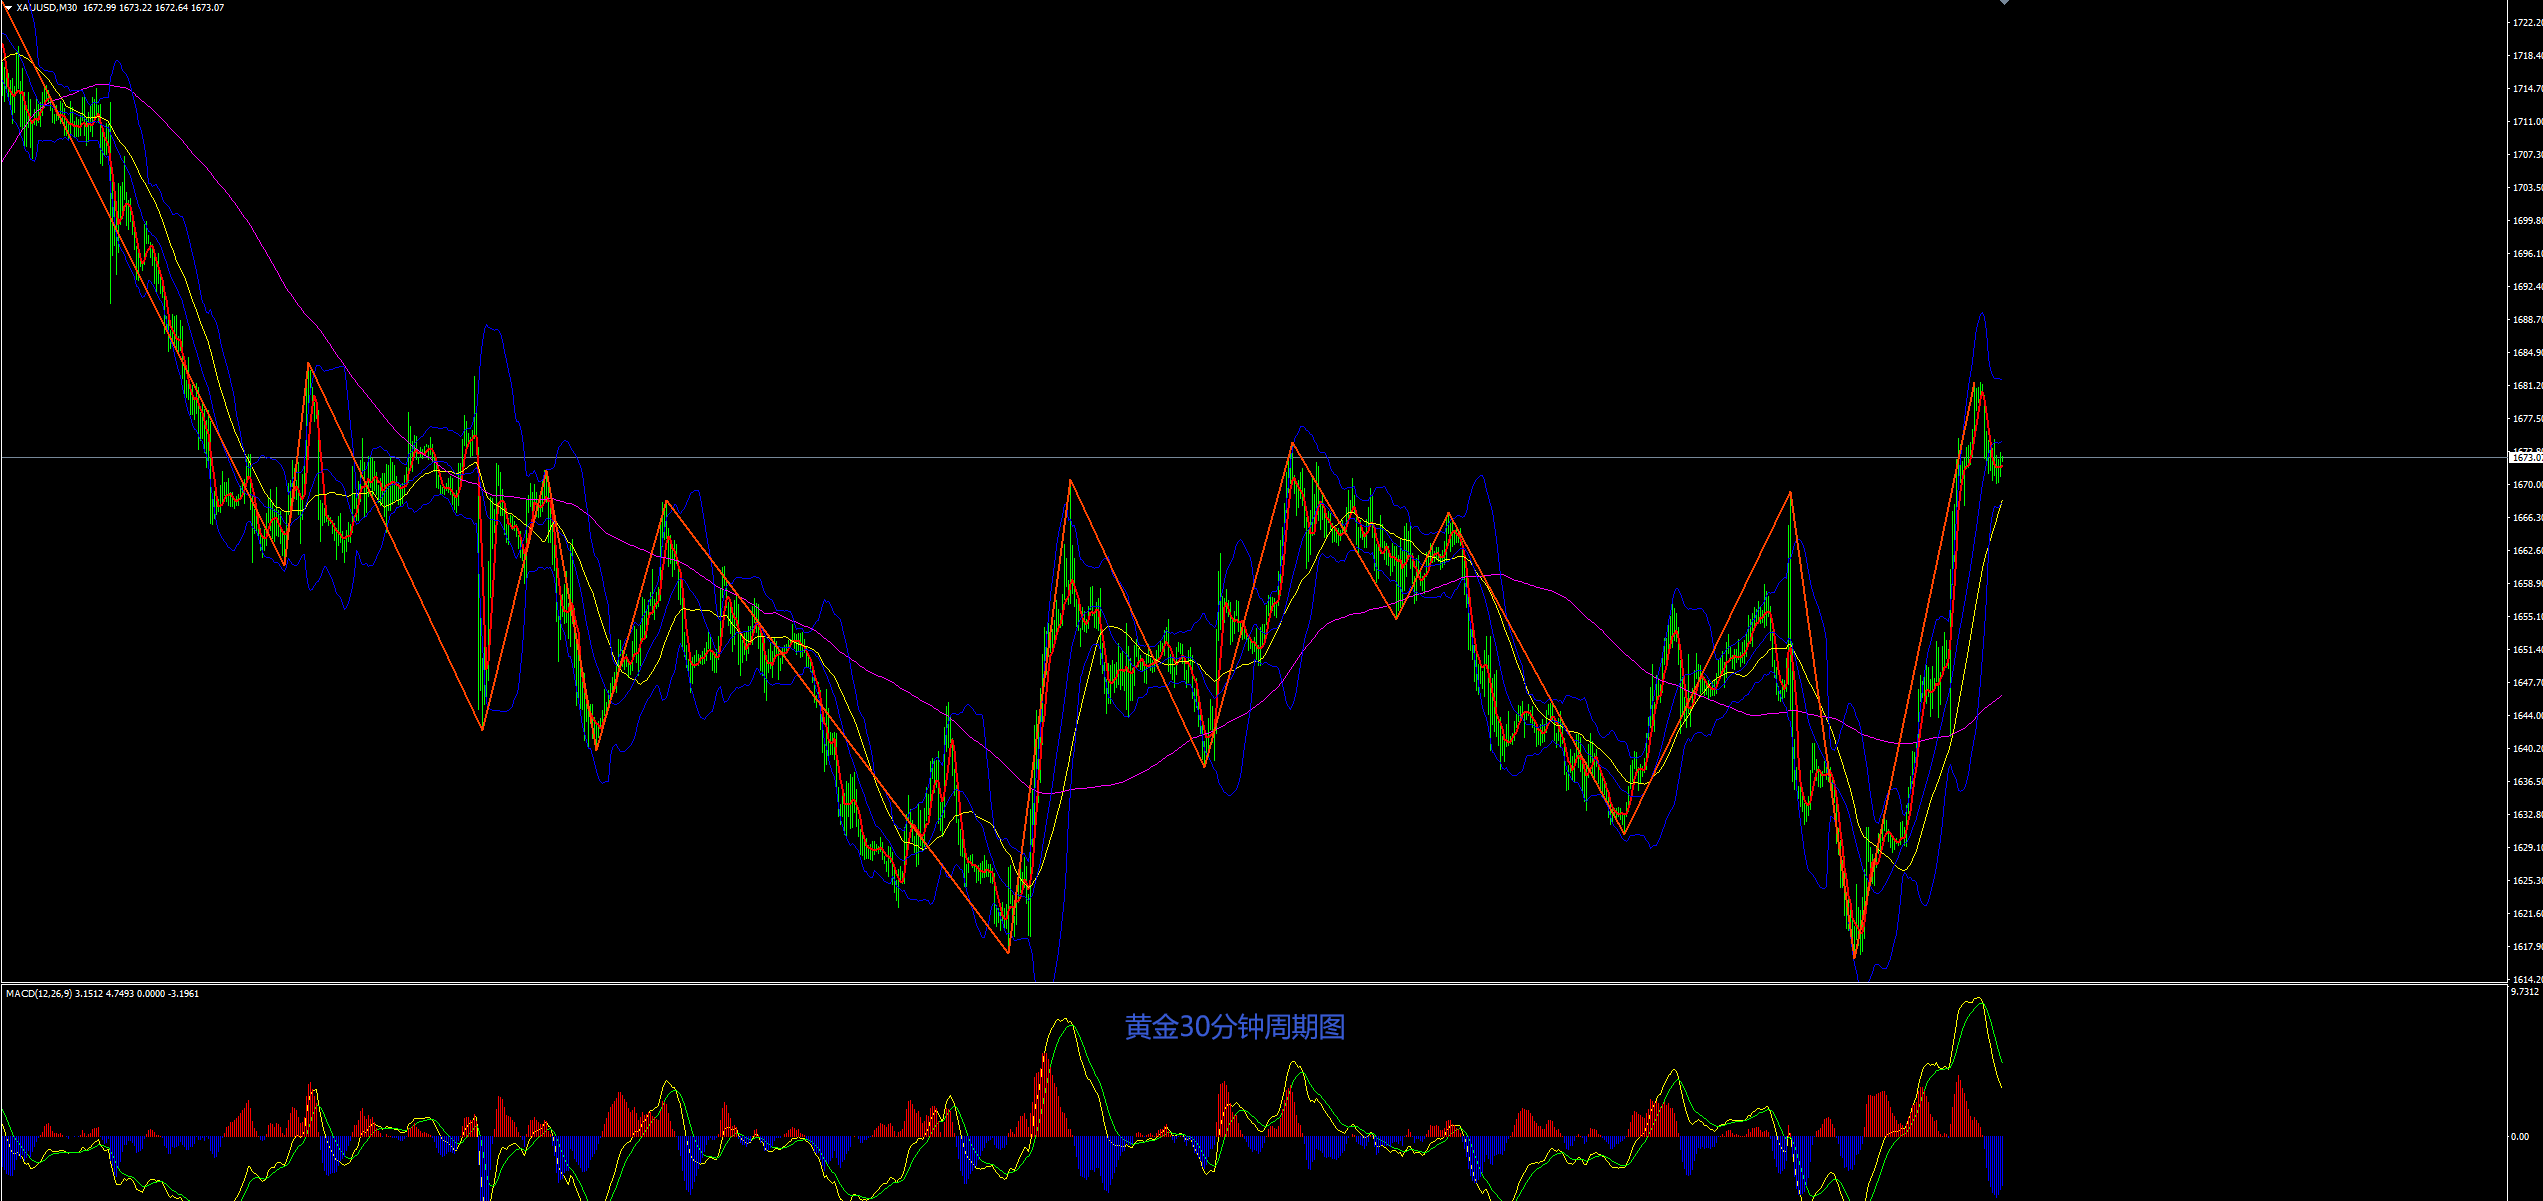Click the current price tag 1673 on the scale
This screenshot has height=1201, width=2543.
(x=2526, y=458)
